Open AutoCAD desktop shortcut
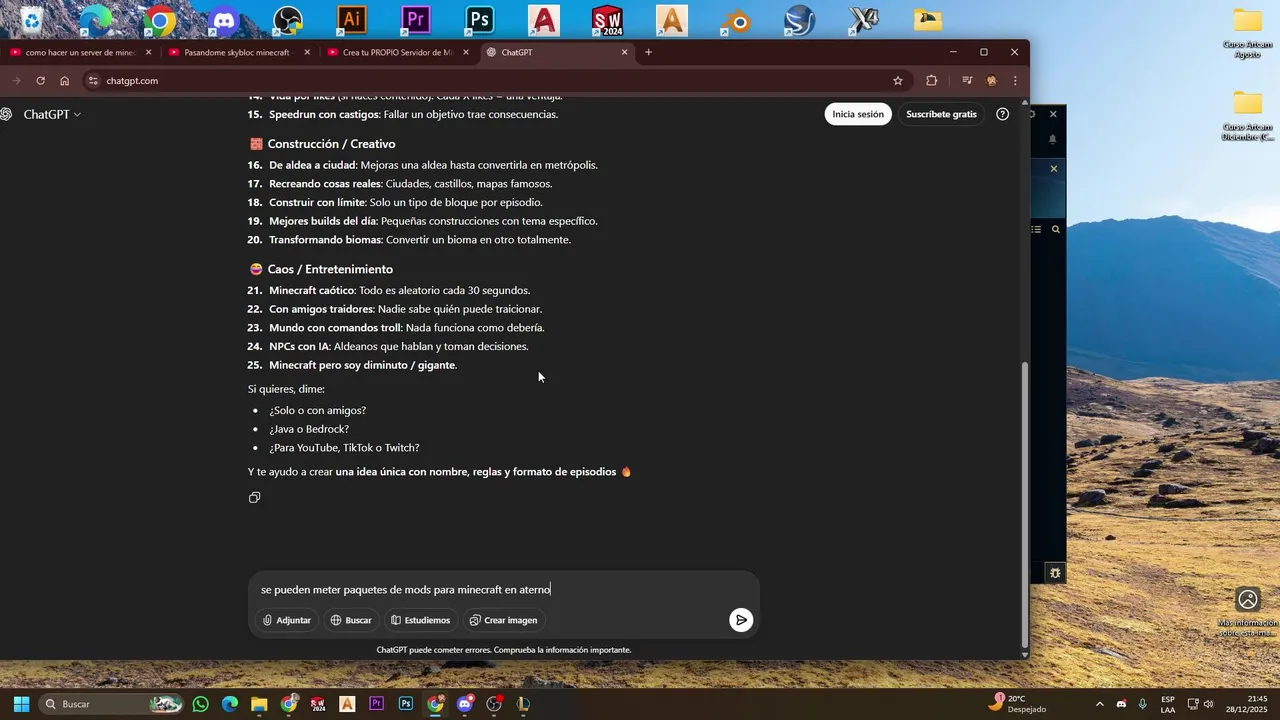This screenshot has height=720, width=1280. point(544,19)
